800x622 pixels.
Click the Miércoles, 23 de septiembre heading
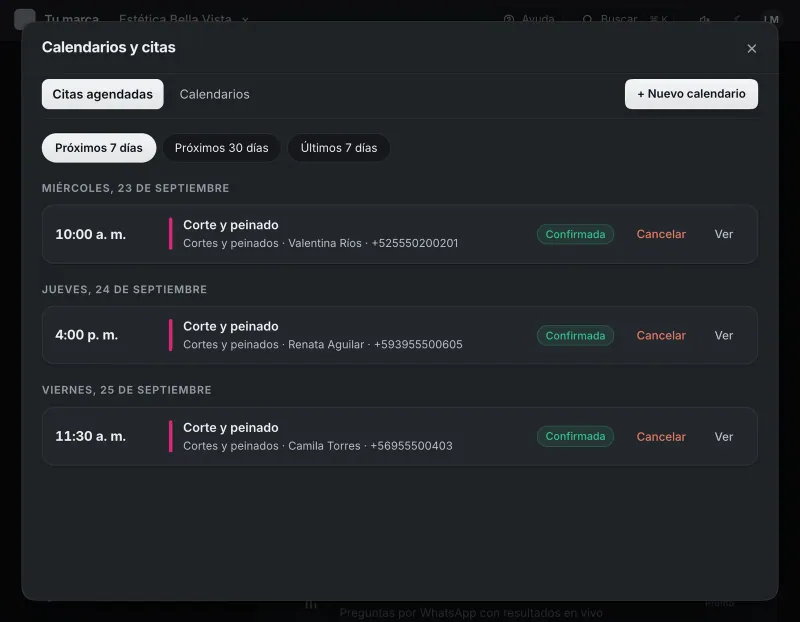[135, 188]
